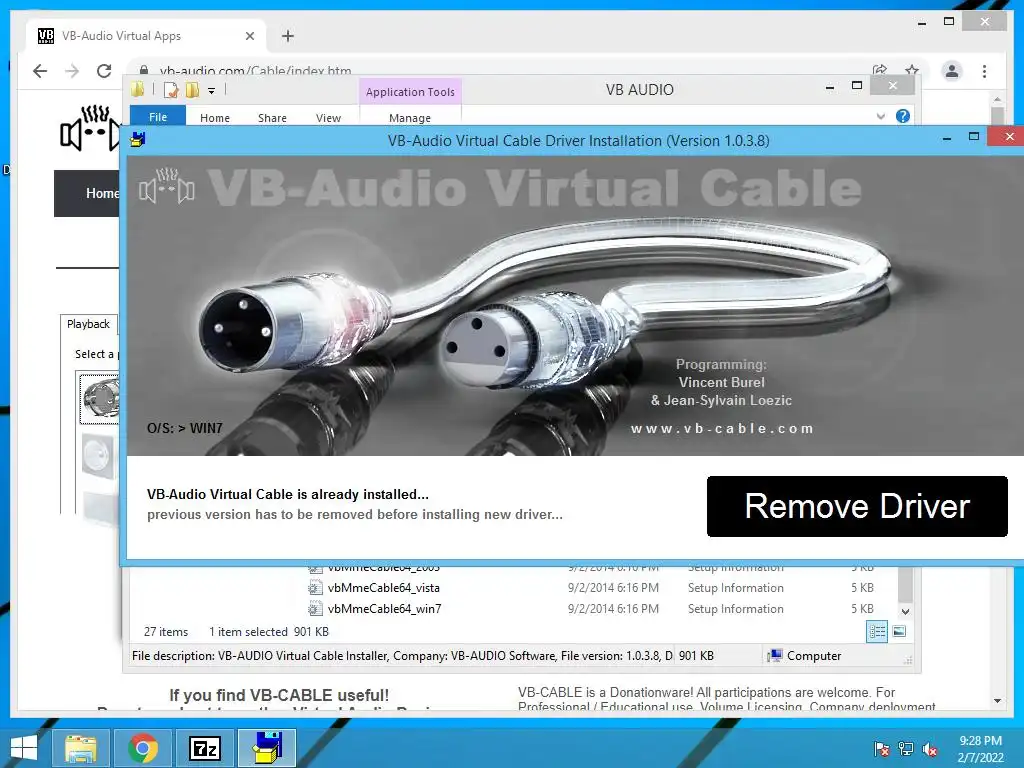Click the installer icon in dialog title bar

(x=137, y=139)
